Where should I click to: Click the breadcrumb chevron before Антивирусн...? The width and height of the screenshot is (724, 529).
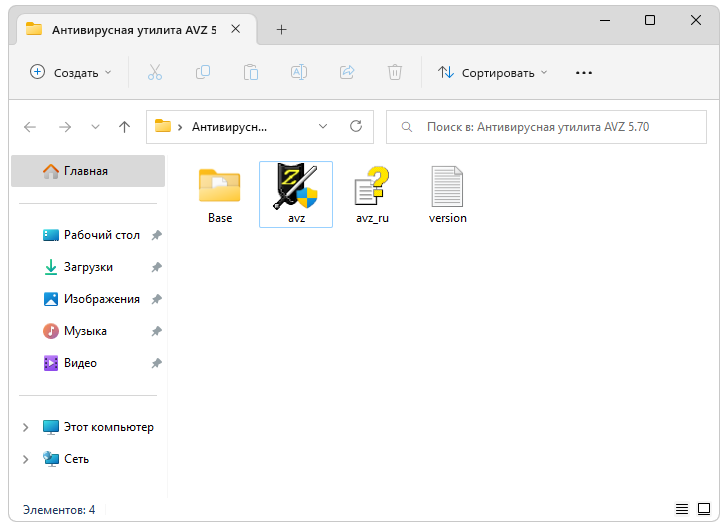(x=180, y=127)
